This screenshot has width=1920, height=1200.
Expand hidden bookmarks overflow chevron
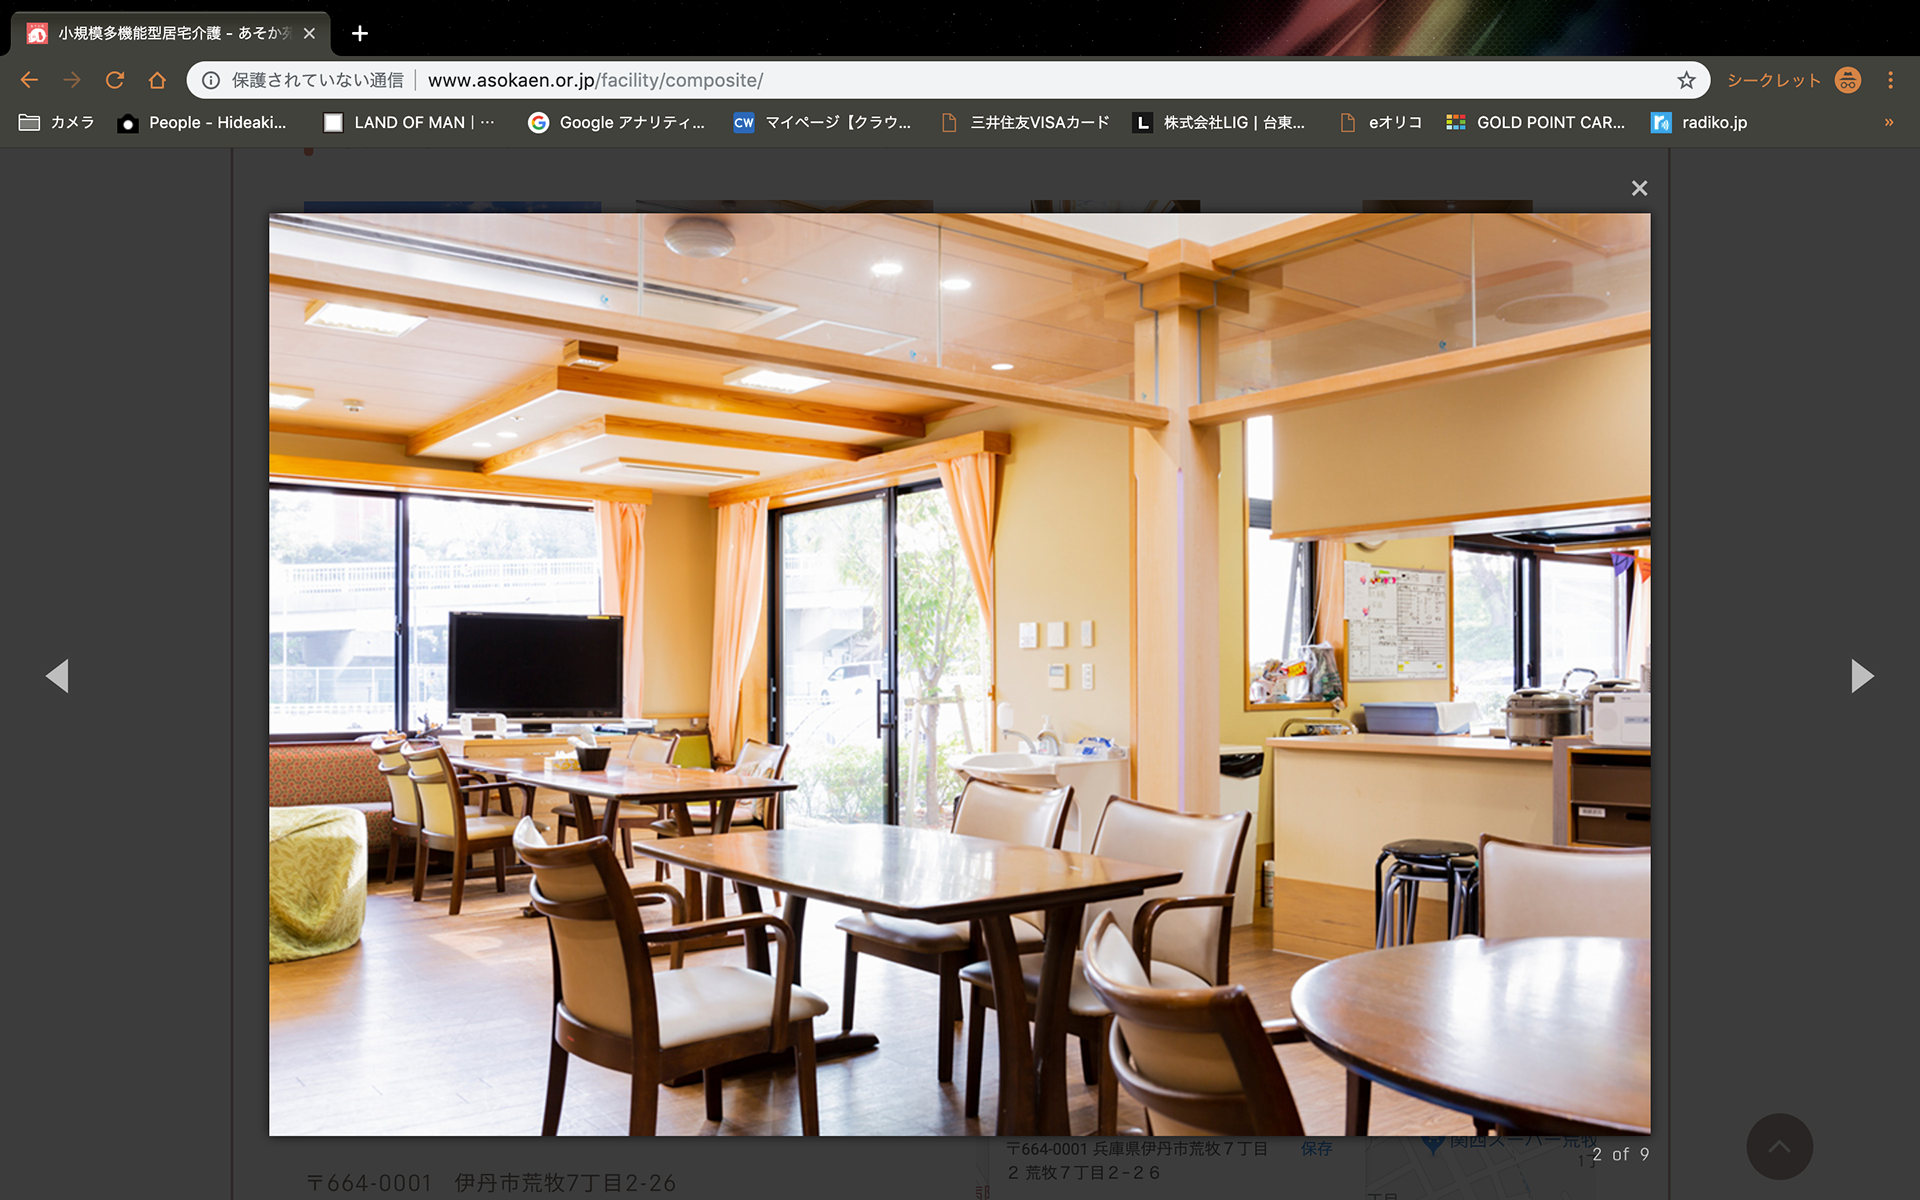[x=1889, y=122]
